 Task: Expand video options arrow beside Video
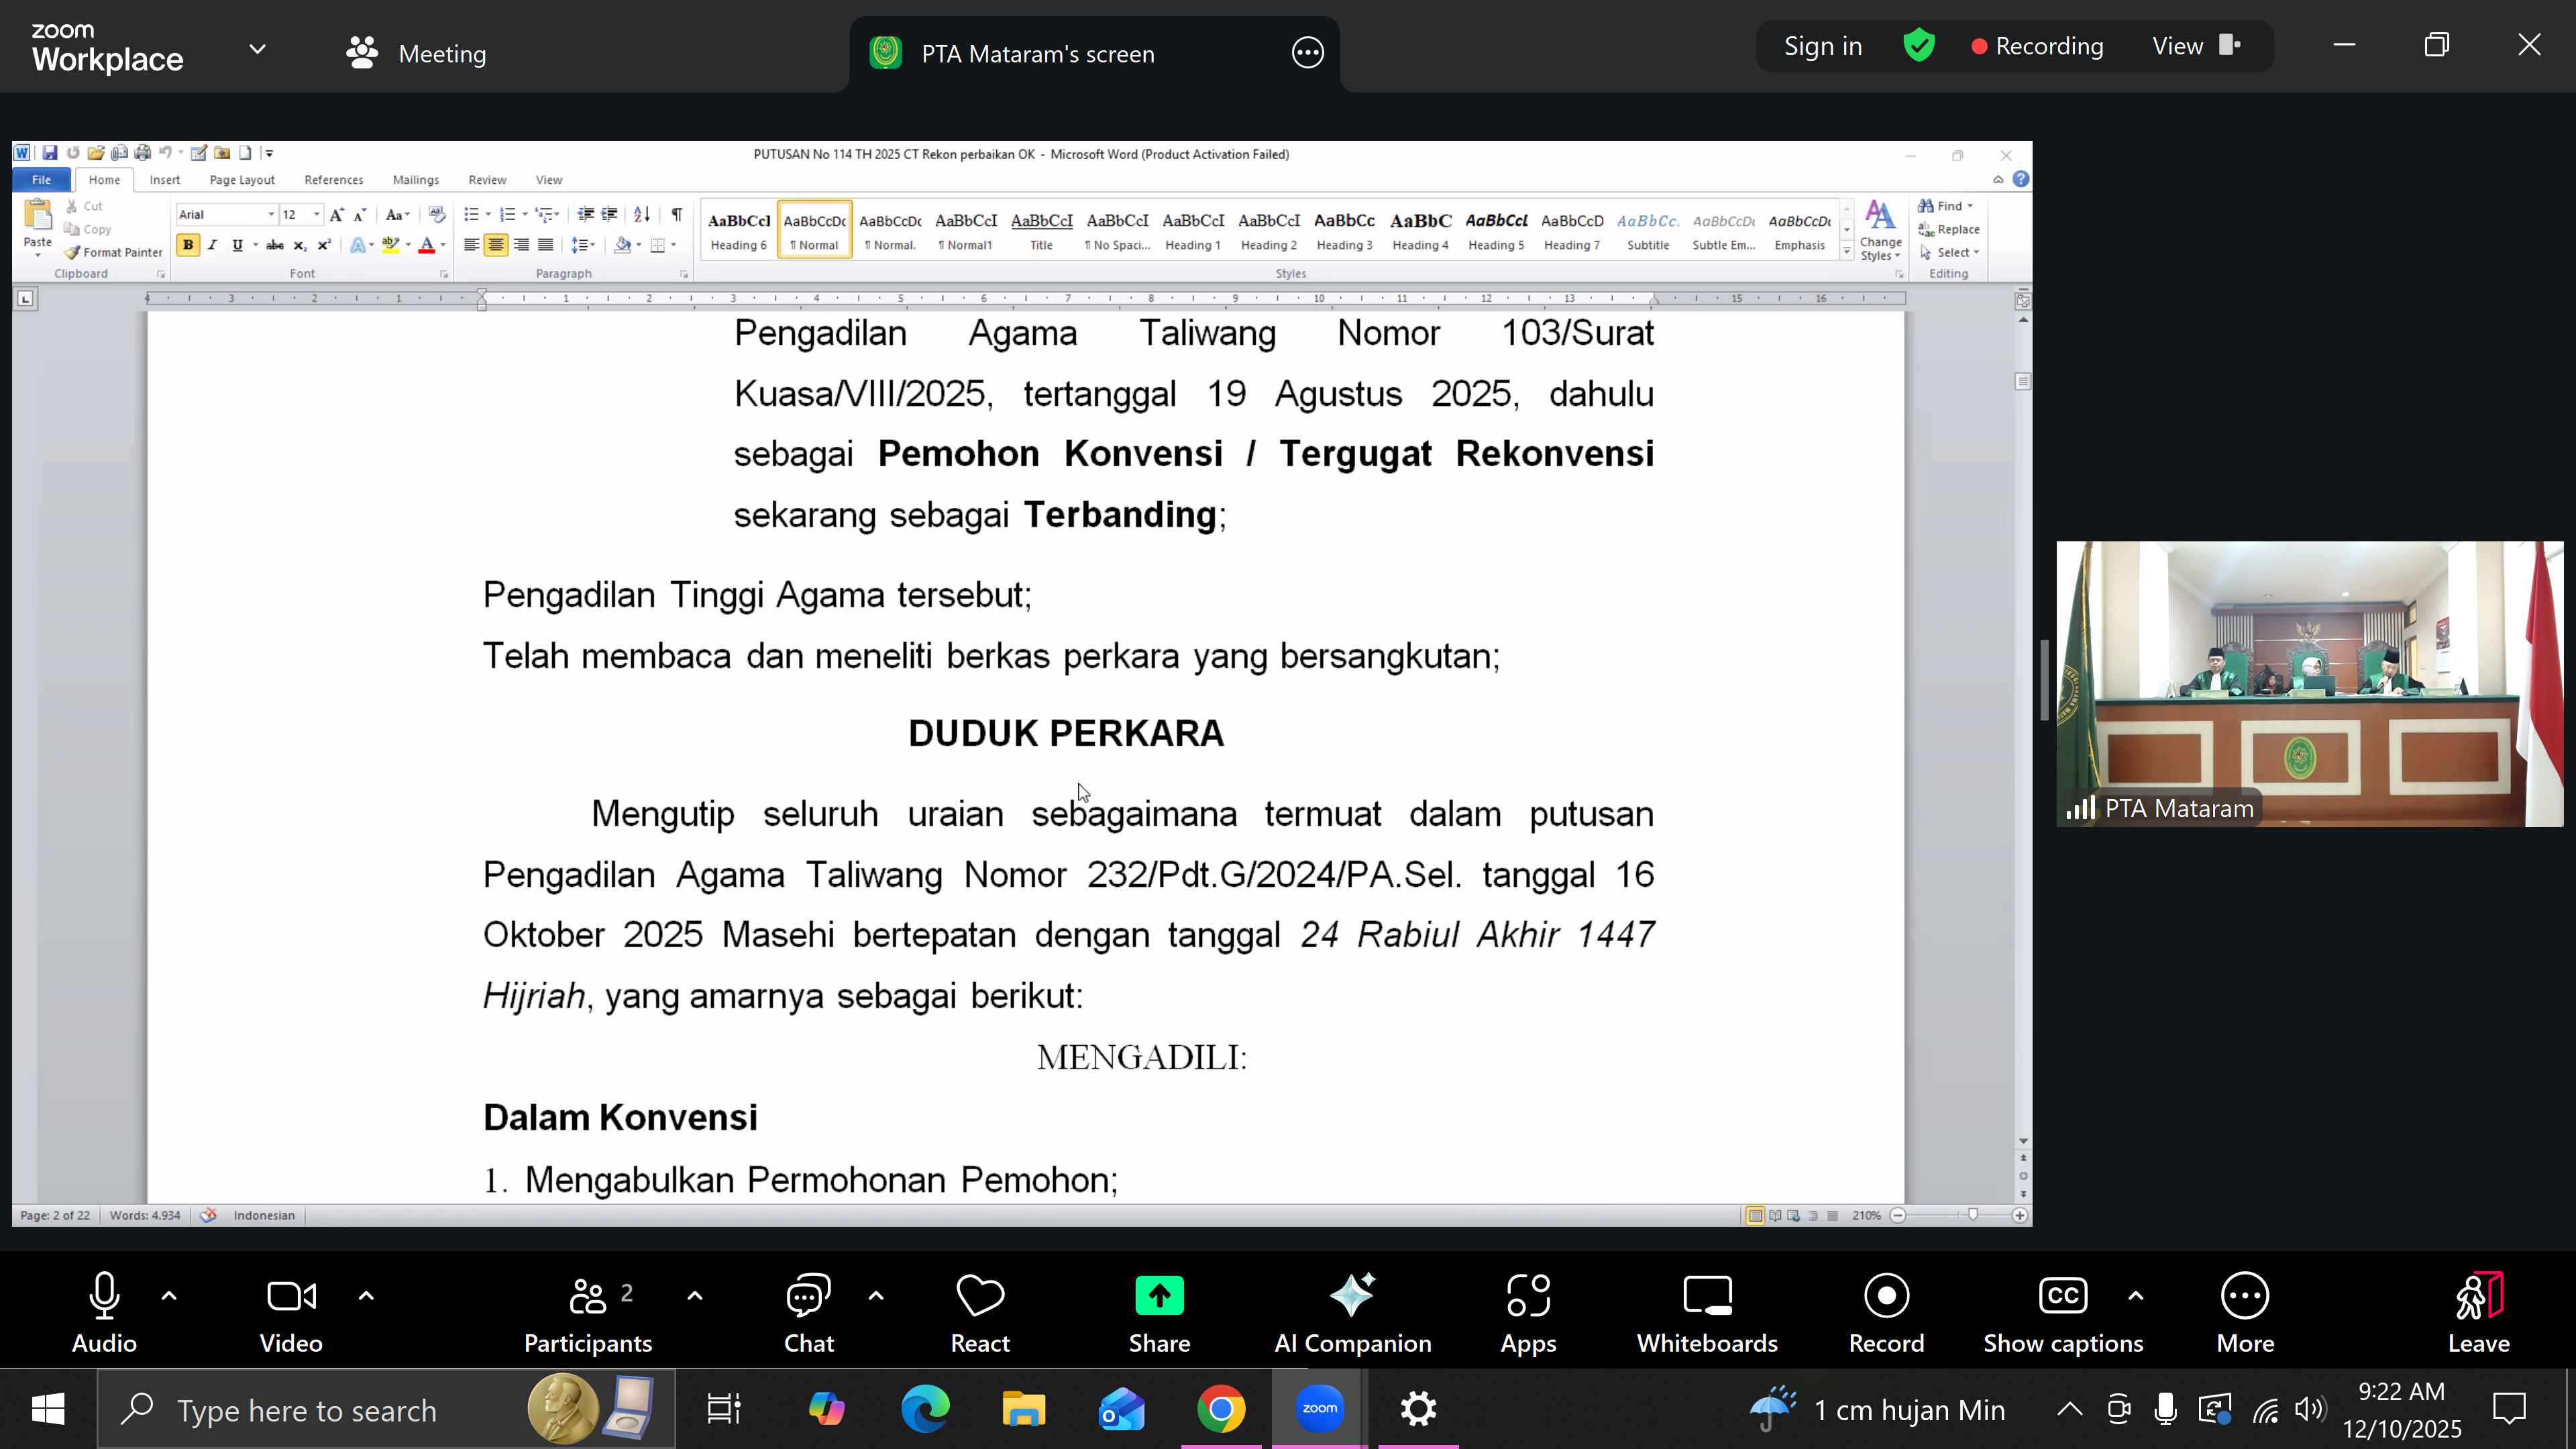366,1296
